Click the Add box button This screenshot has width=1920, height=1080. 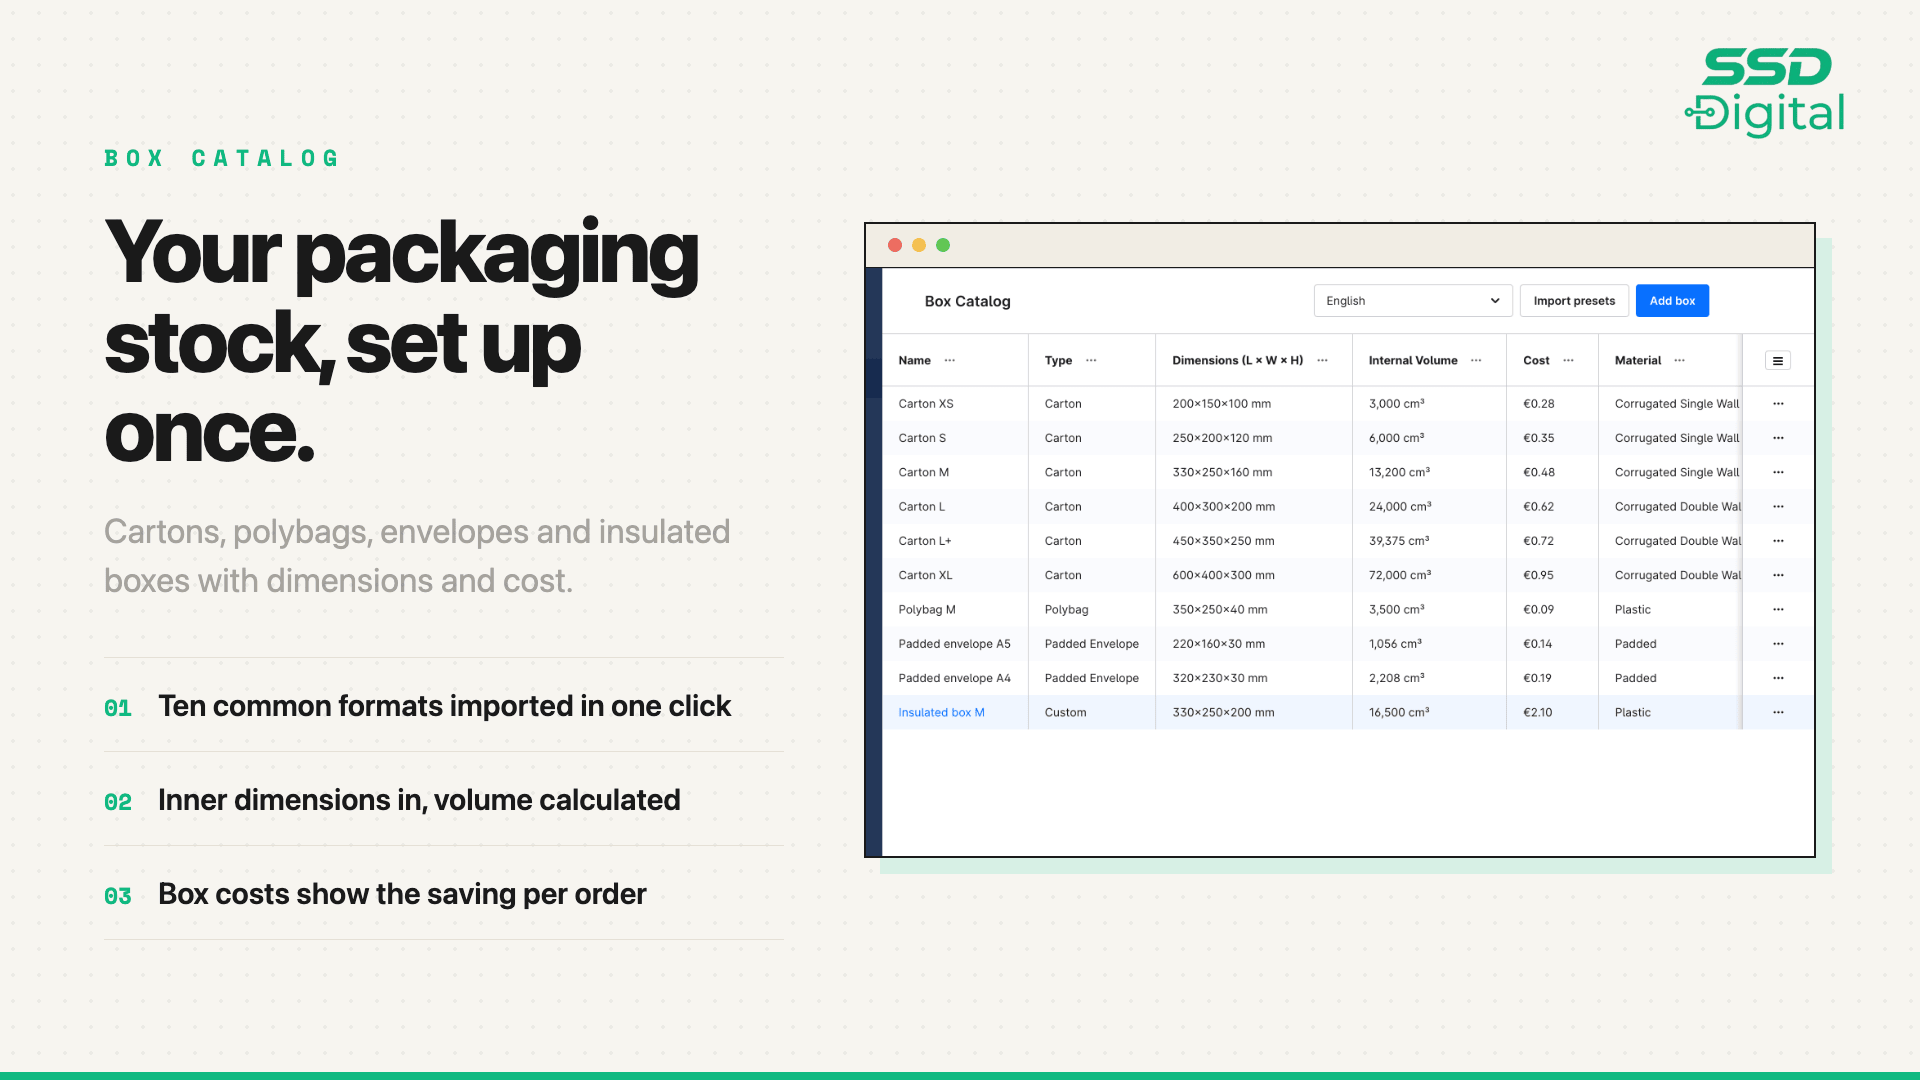[1672, 301]
